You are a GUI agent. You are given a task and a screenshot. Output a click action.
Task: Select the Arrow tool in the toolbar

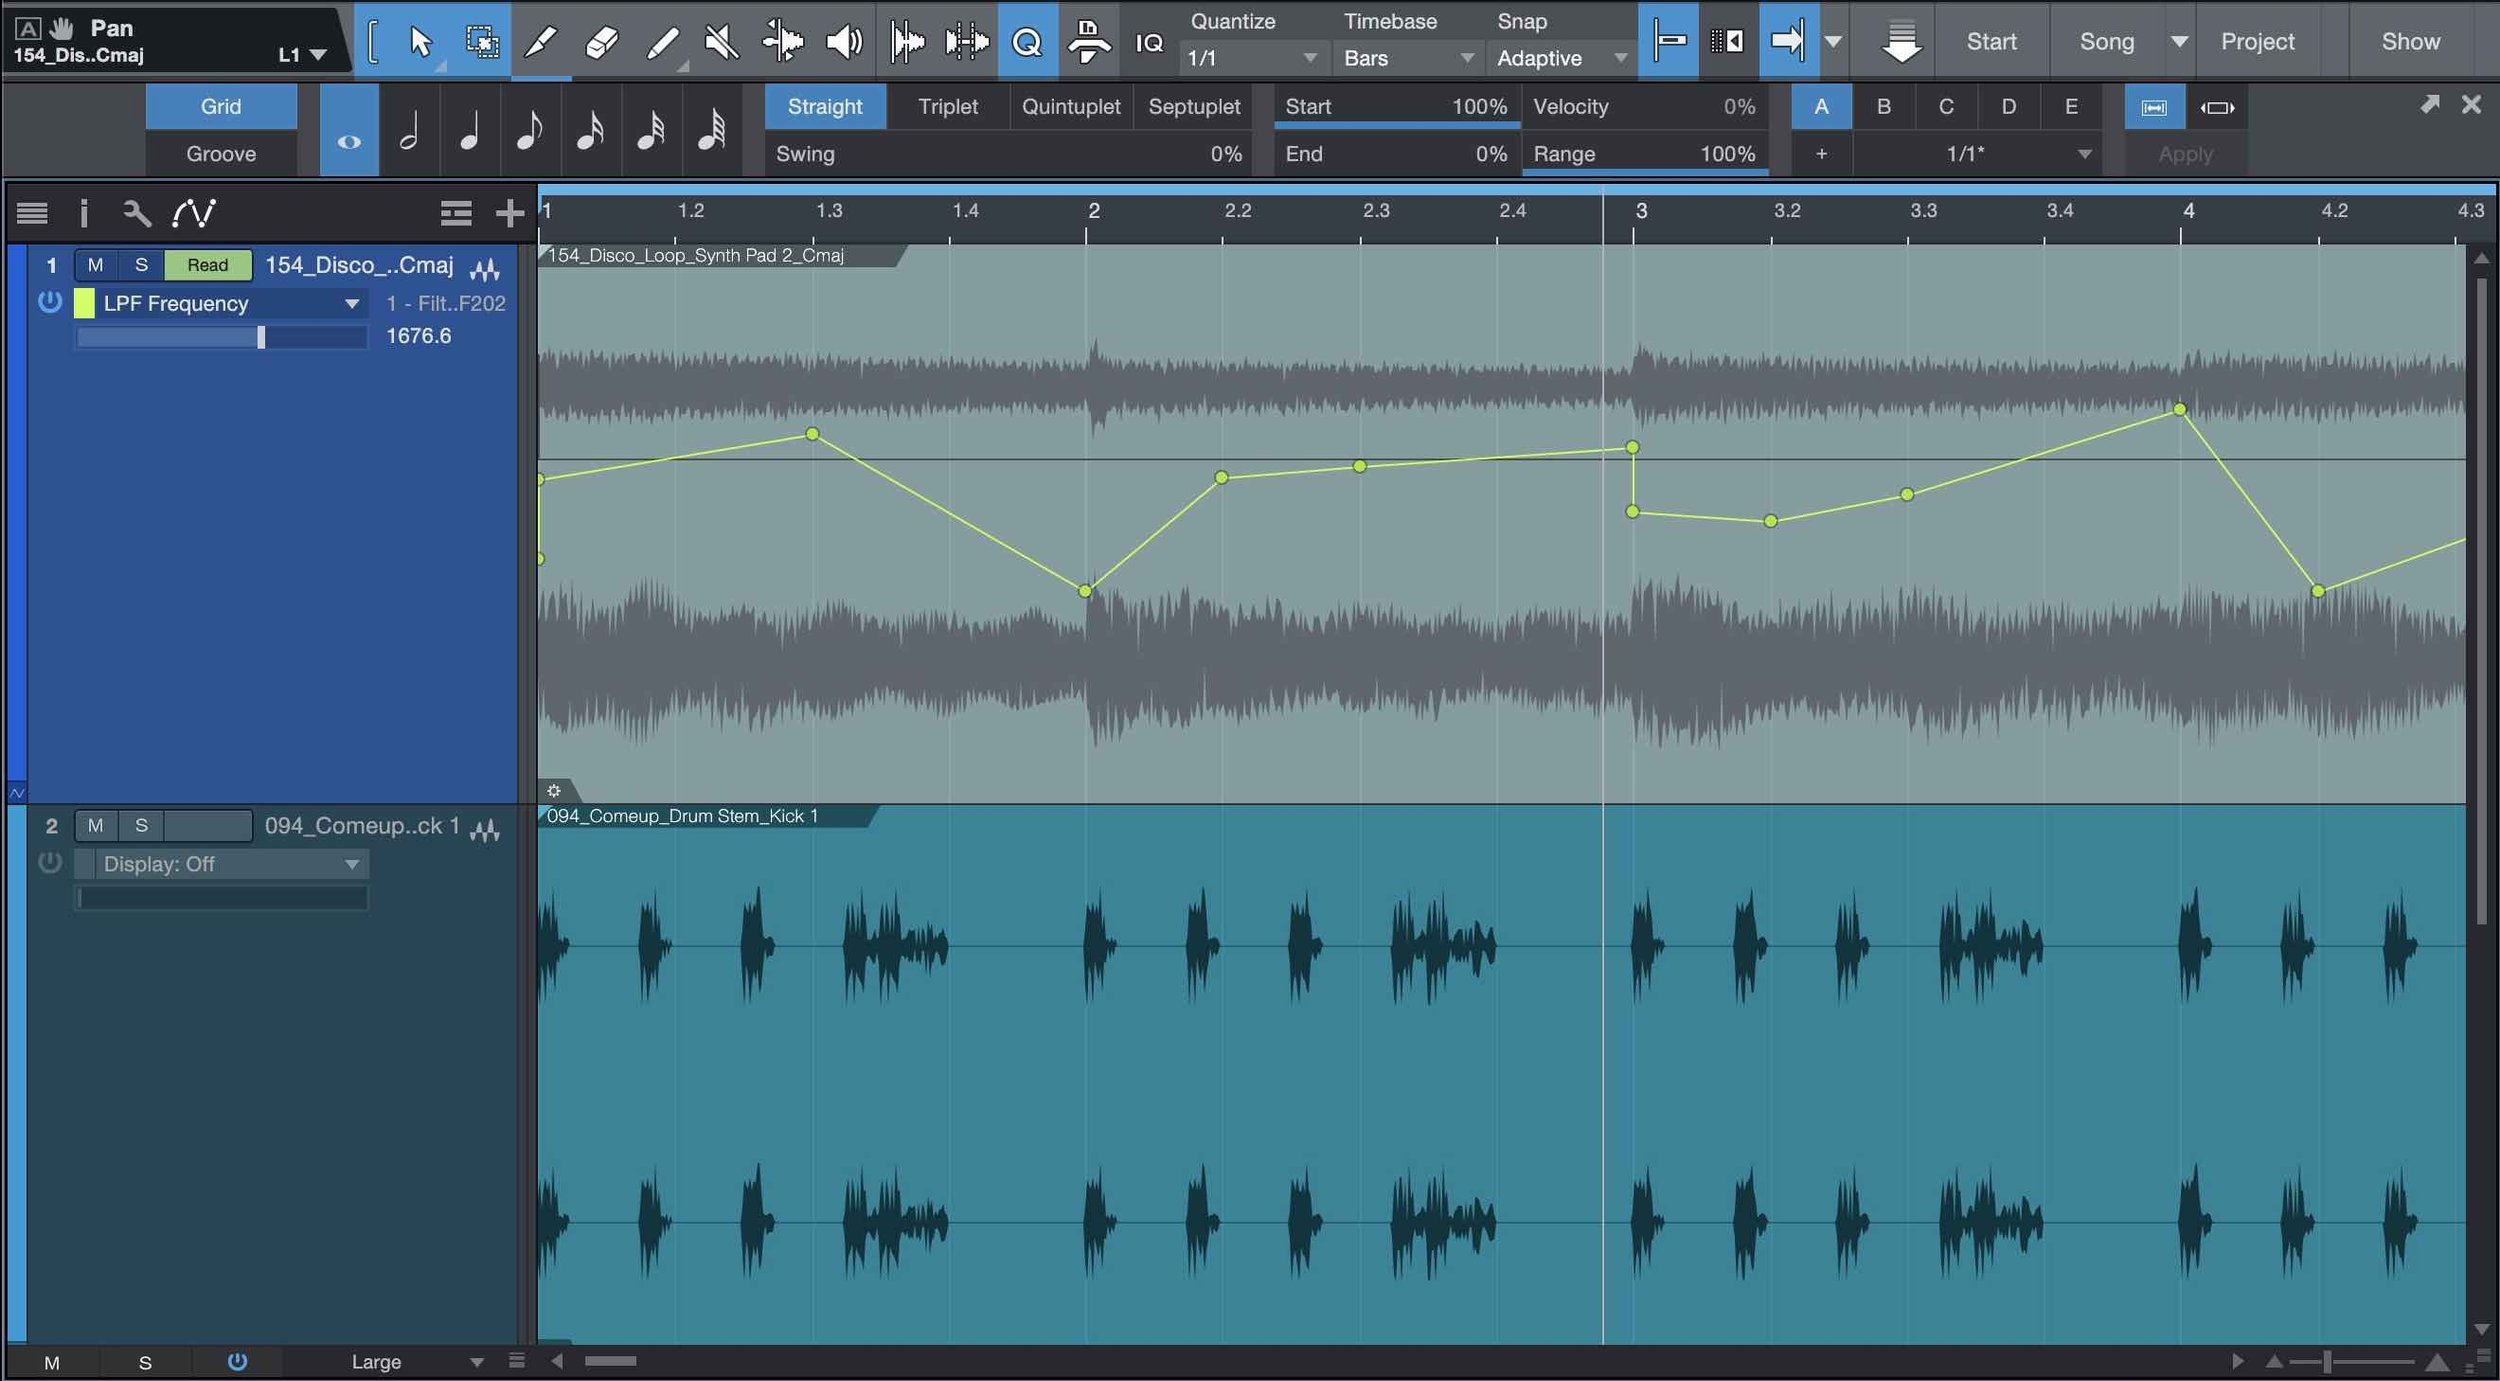pos(420,41)
